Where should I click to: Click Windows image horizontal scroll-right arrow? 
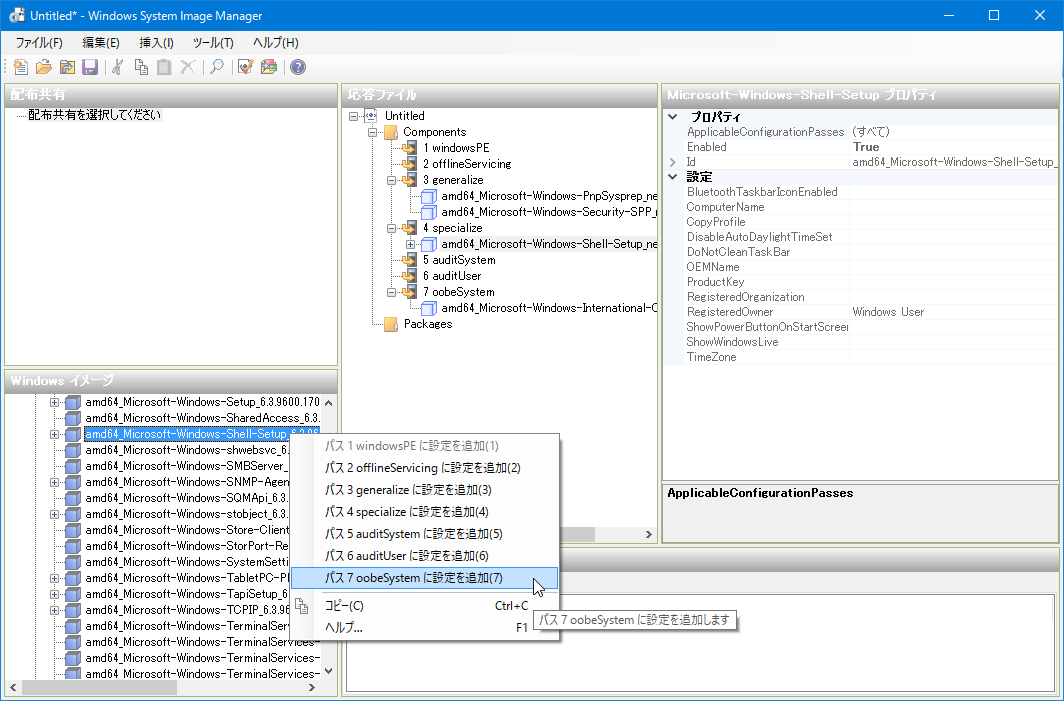pyautogui.click(x=311, y=687)
